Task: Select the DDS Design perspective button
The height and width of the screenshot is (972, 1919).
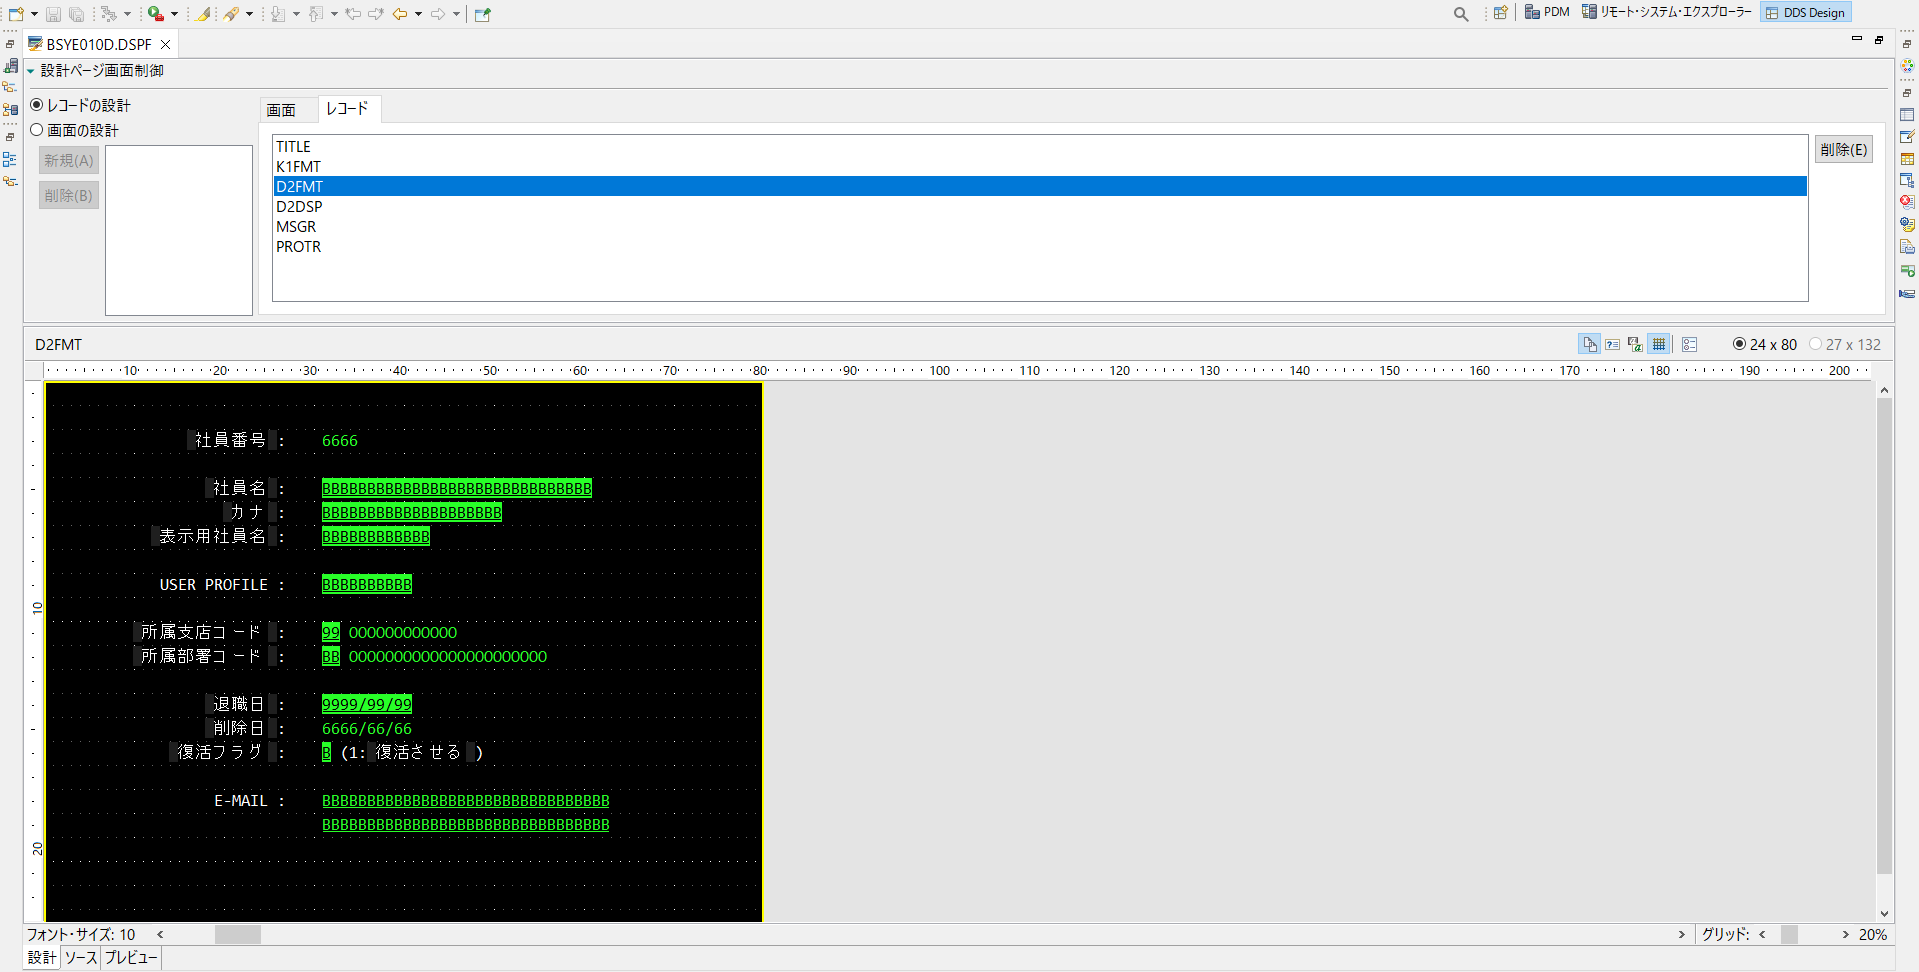Action: (x=1805, y=12)
